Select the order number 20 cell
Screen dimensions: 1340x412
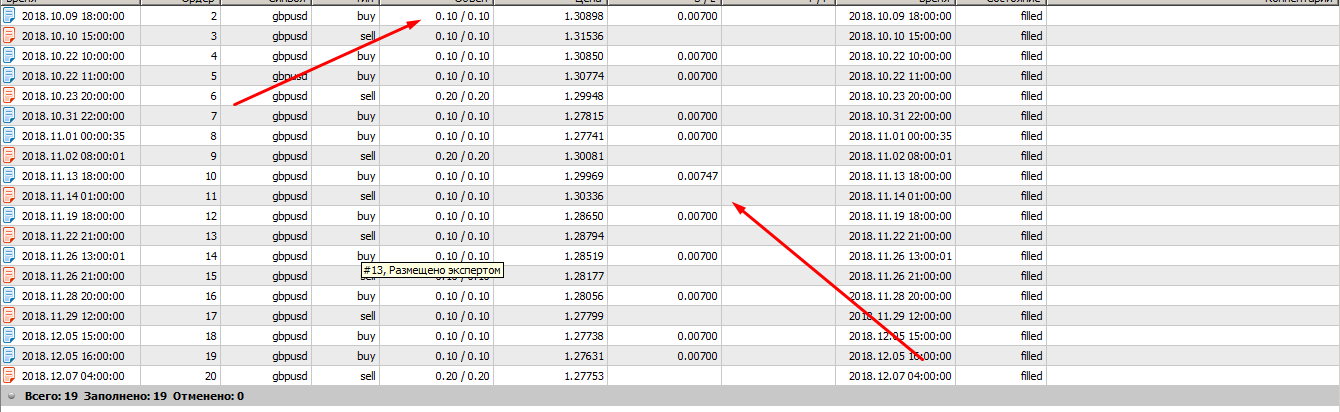(211, 376)
